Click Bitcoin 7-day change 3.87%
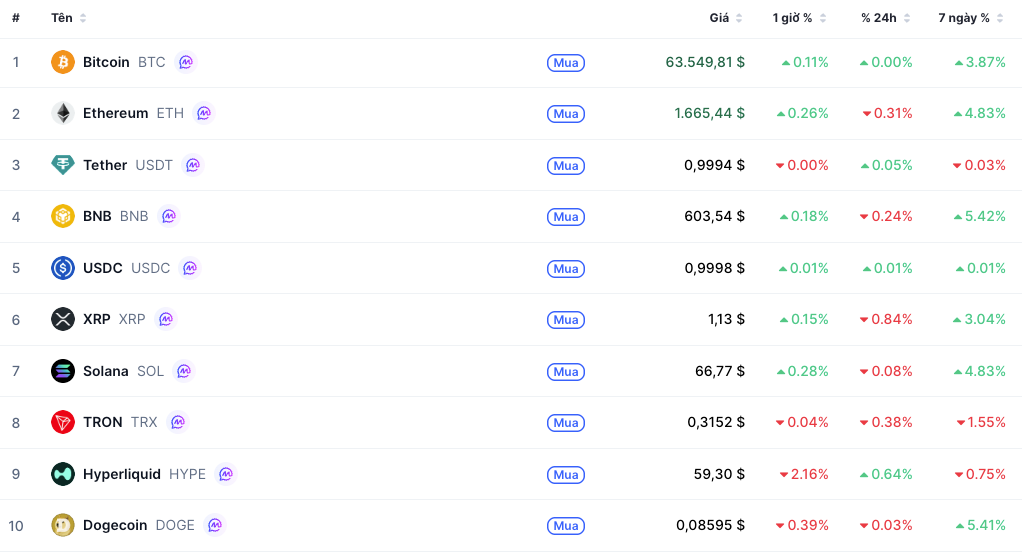 (980, 62)
